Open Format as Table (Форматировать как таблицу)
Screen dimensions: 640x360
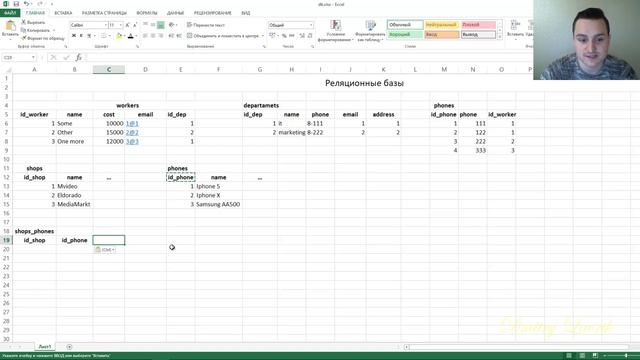click(x=370, y=31)
